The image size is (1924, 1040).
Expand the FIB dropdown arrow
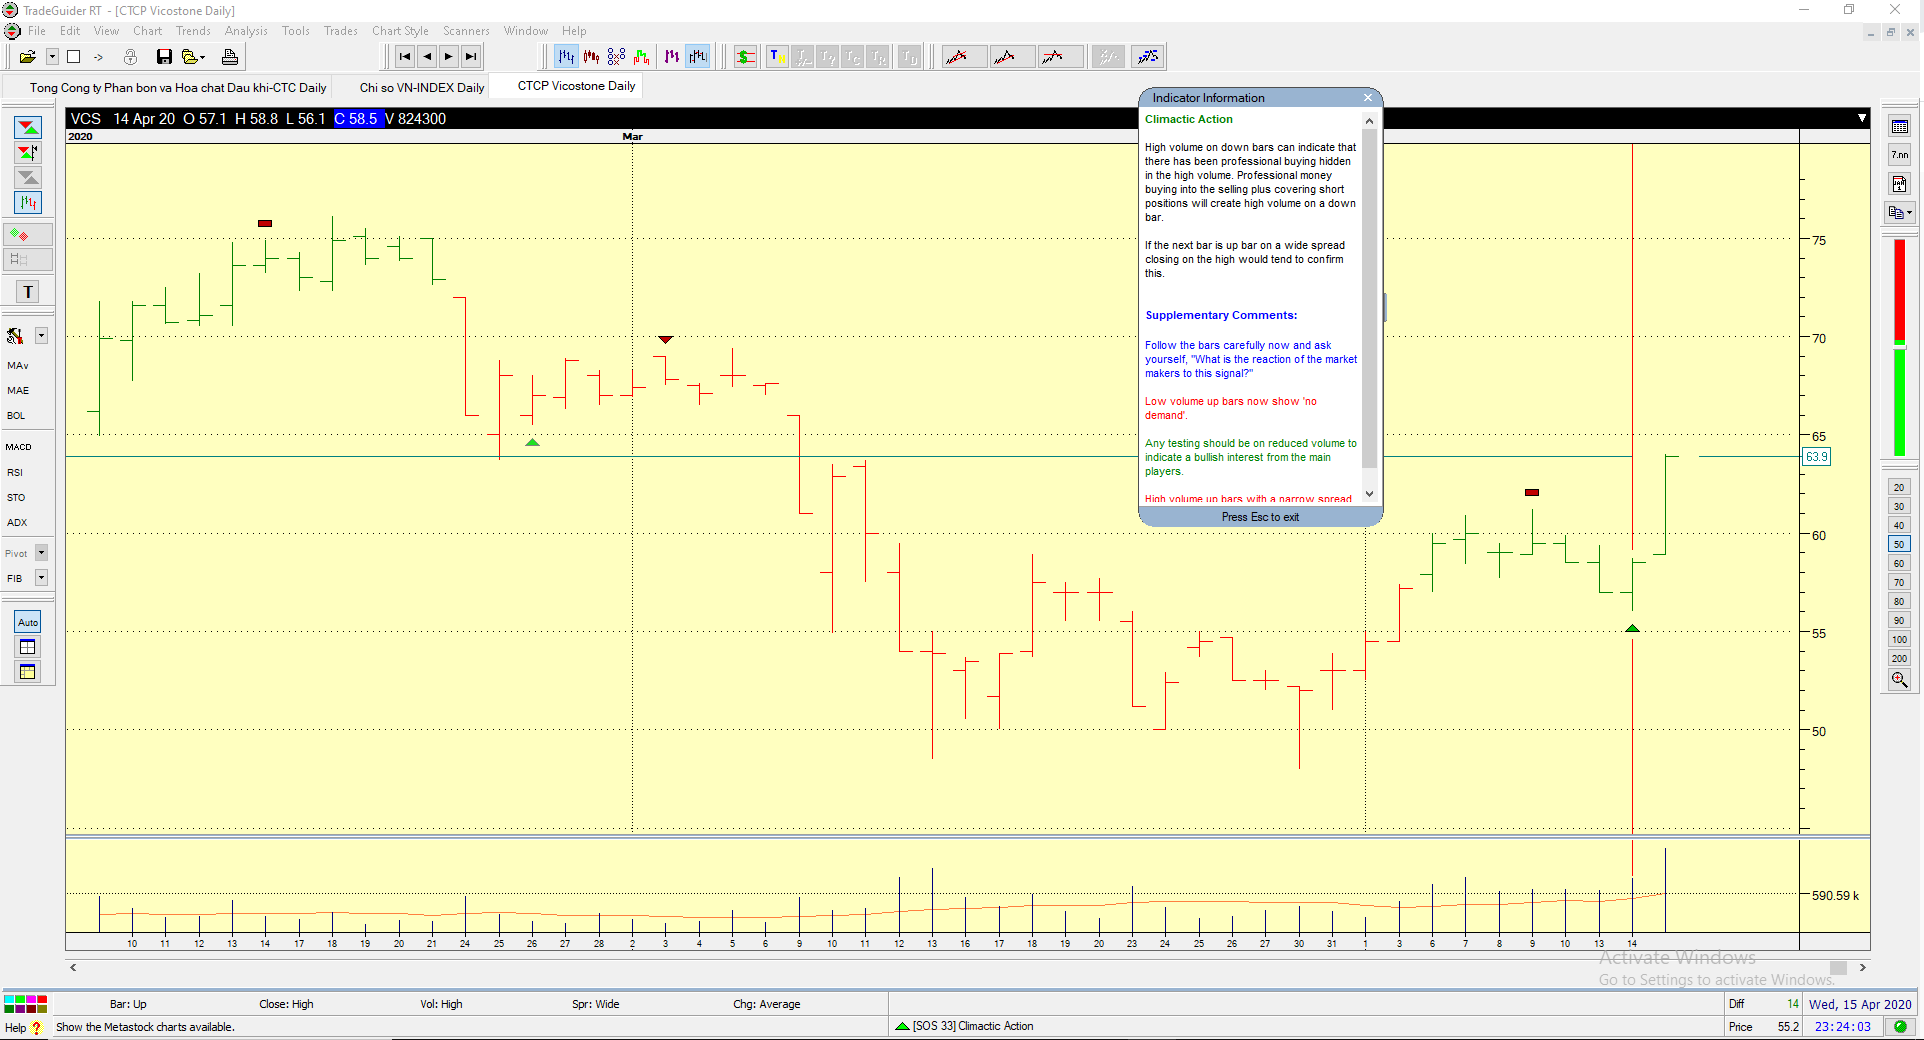point(42,578)
